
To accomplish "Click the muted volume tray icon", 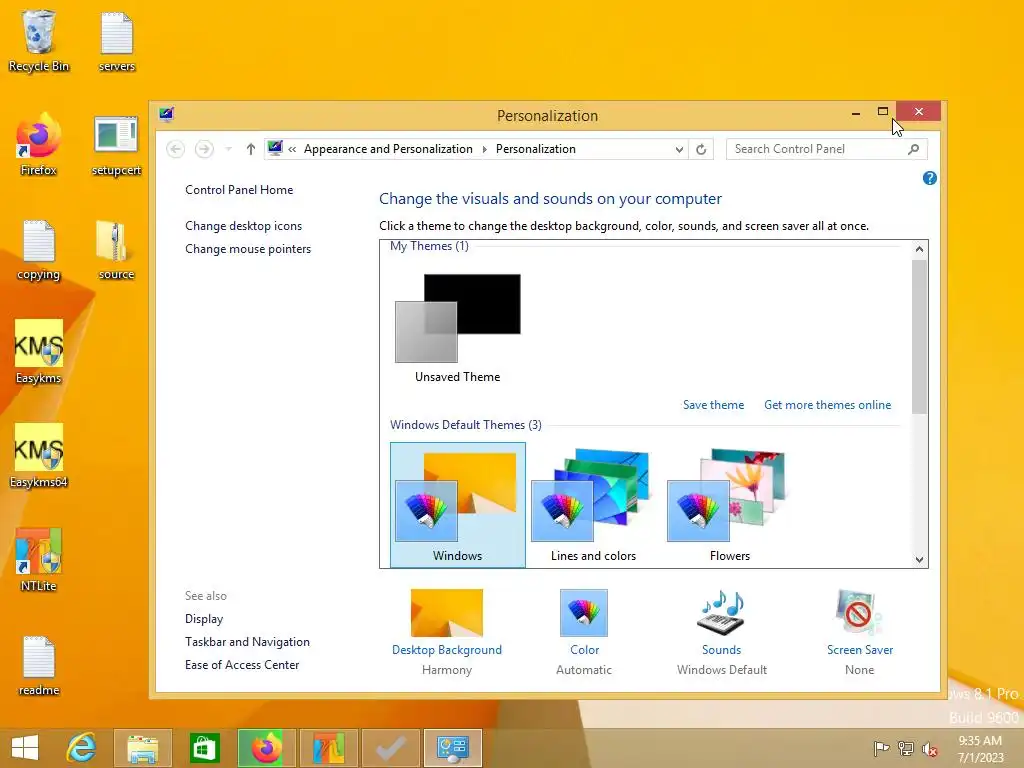I will coord(929,748).
